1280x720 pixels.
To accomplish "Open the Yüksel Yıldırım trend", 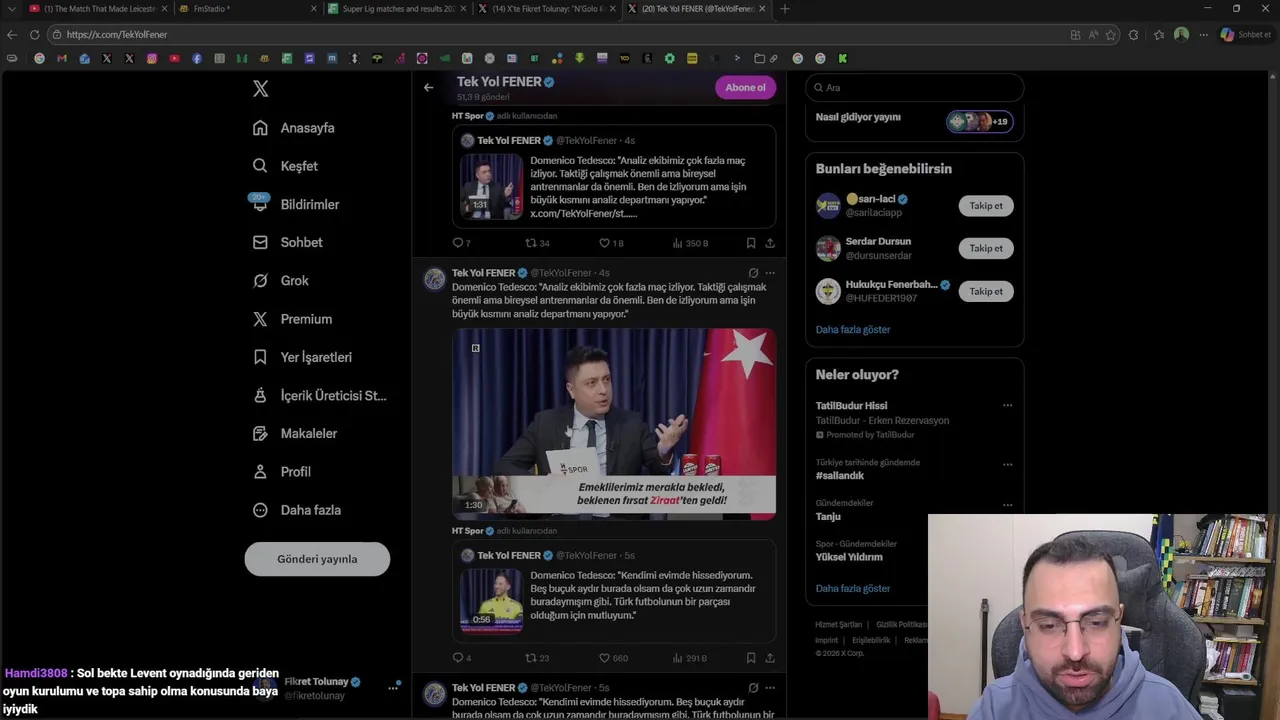I will (849, 557).
